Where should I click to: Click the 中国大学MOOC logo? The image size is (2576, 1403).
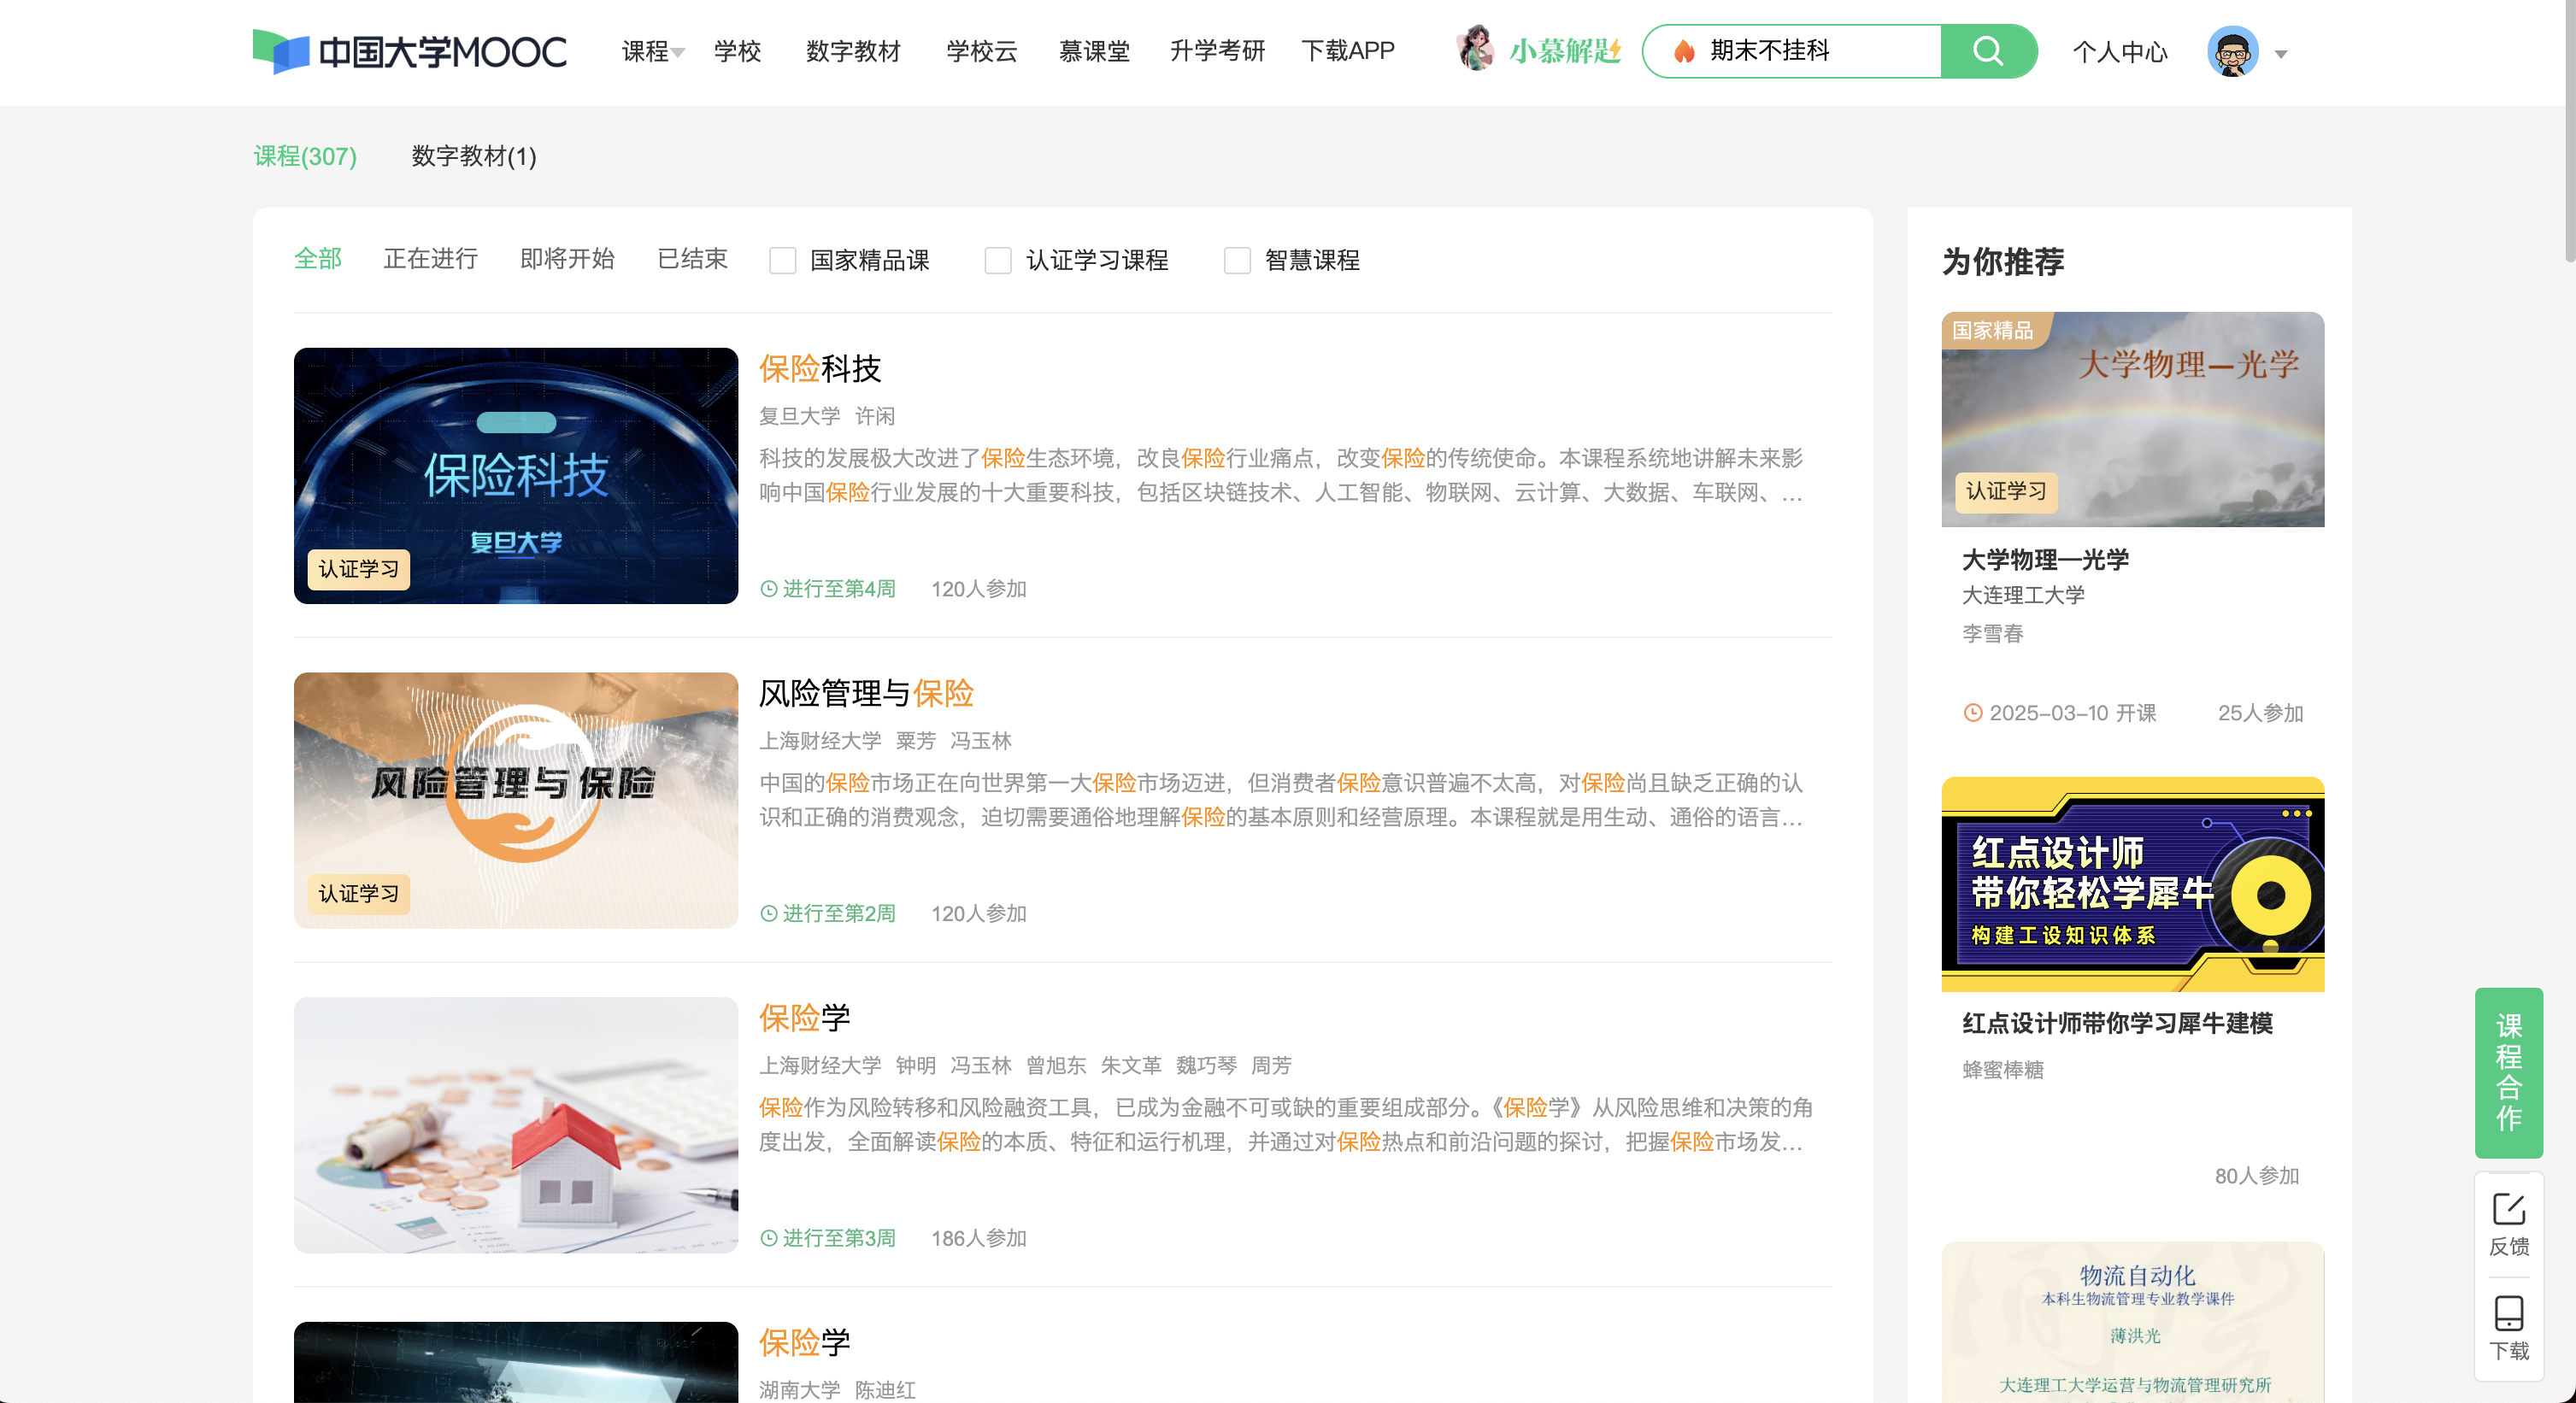(409, 51)
